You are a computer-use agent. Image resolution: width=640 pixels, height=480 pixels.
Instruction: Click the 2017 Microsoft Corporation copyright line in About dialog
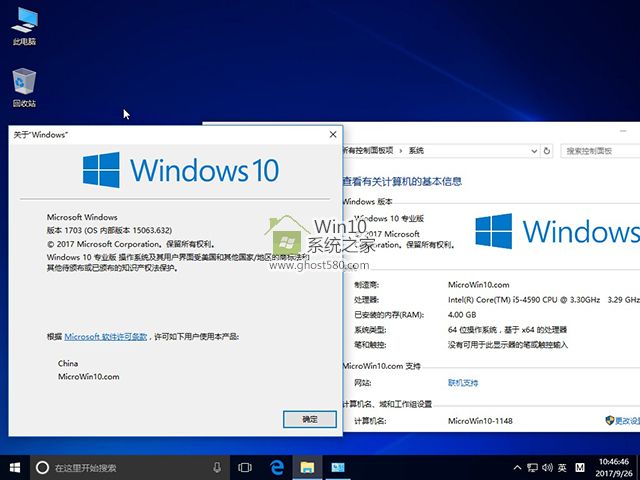click(131, 244)
